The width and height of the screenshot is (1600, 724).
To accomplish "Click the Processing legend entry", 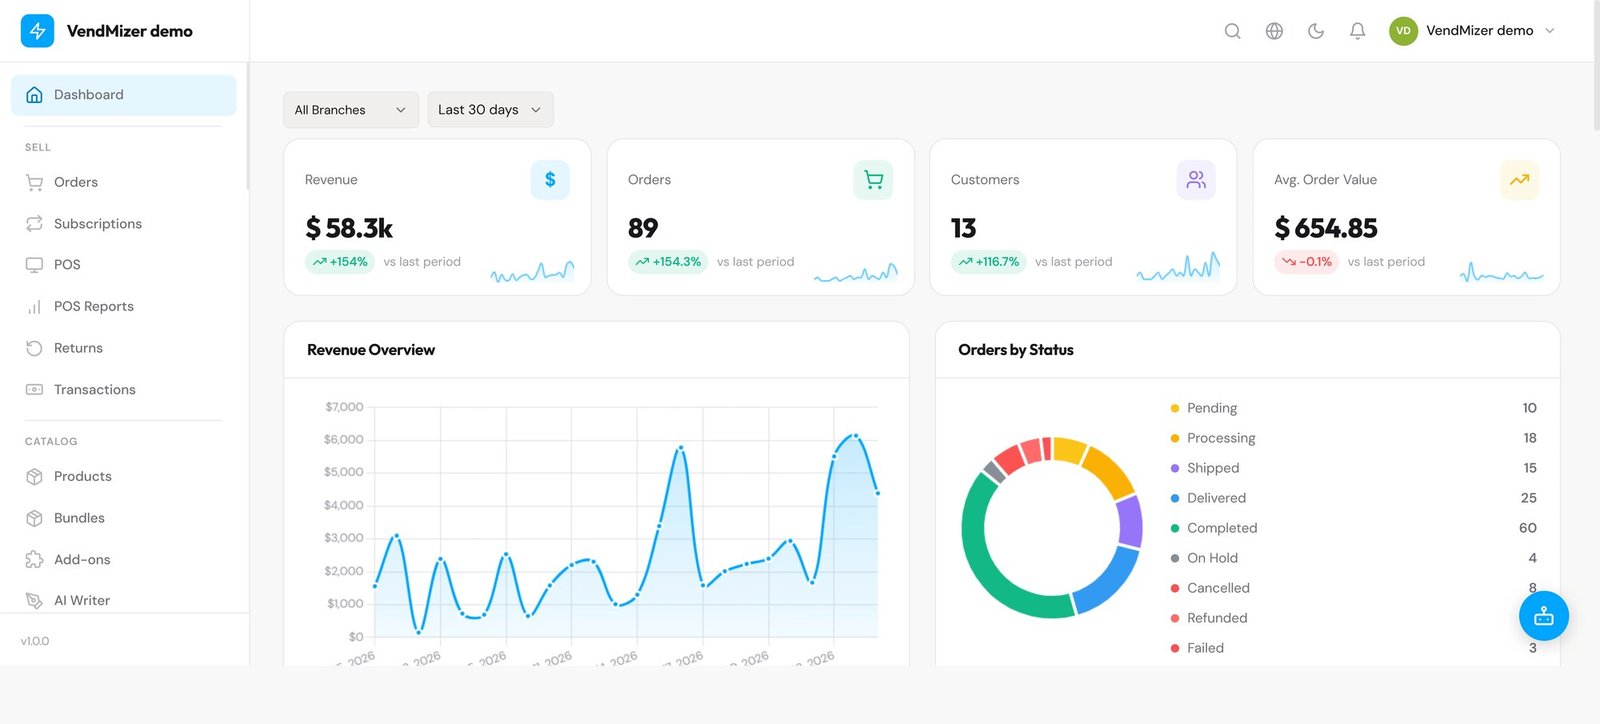I will [1353, 438].
